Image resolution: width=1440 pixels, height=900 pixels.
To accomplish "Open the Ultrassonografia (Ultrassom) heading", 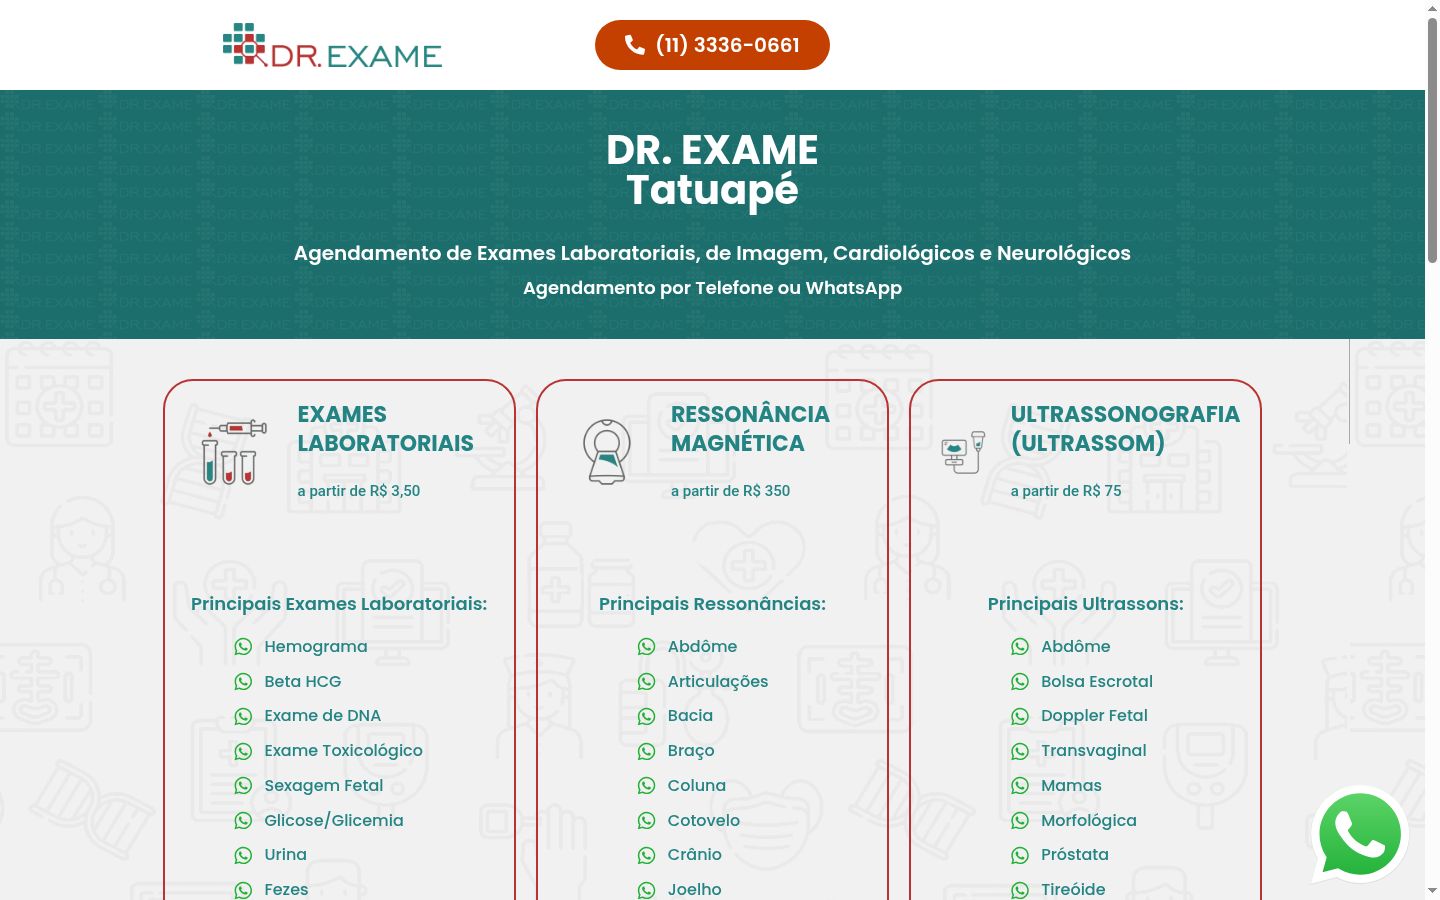I will [x=1125, y=428].
